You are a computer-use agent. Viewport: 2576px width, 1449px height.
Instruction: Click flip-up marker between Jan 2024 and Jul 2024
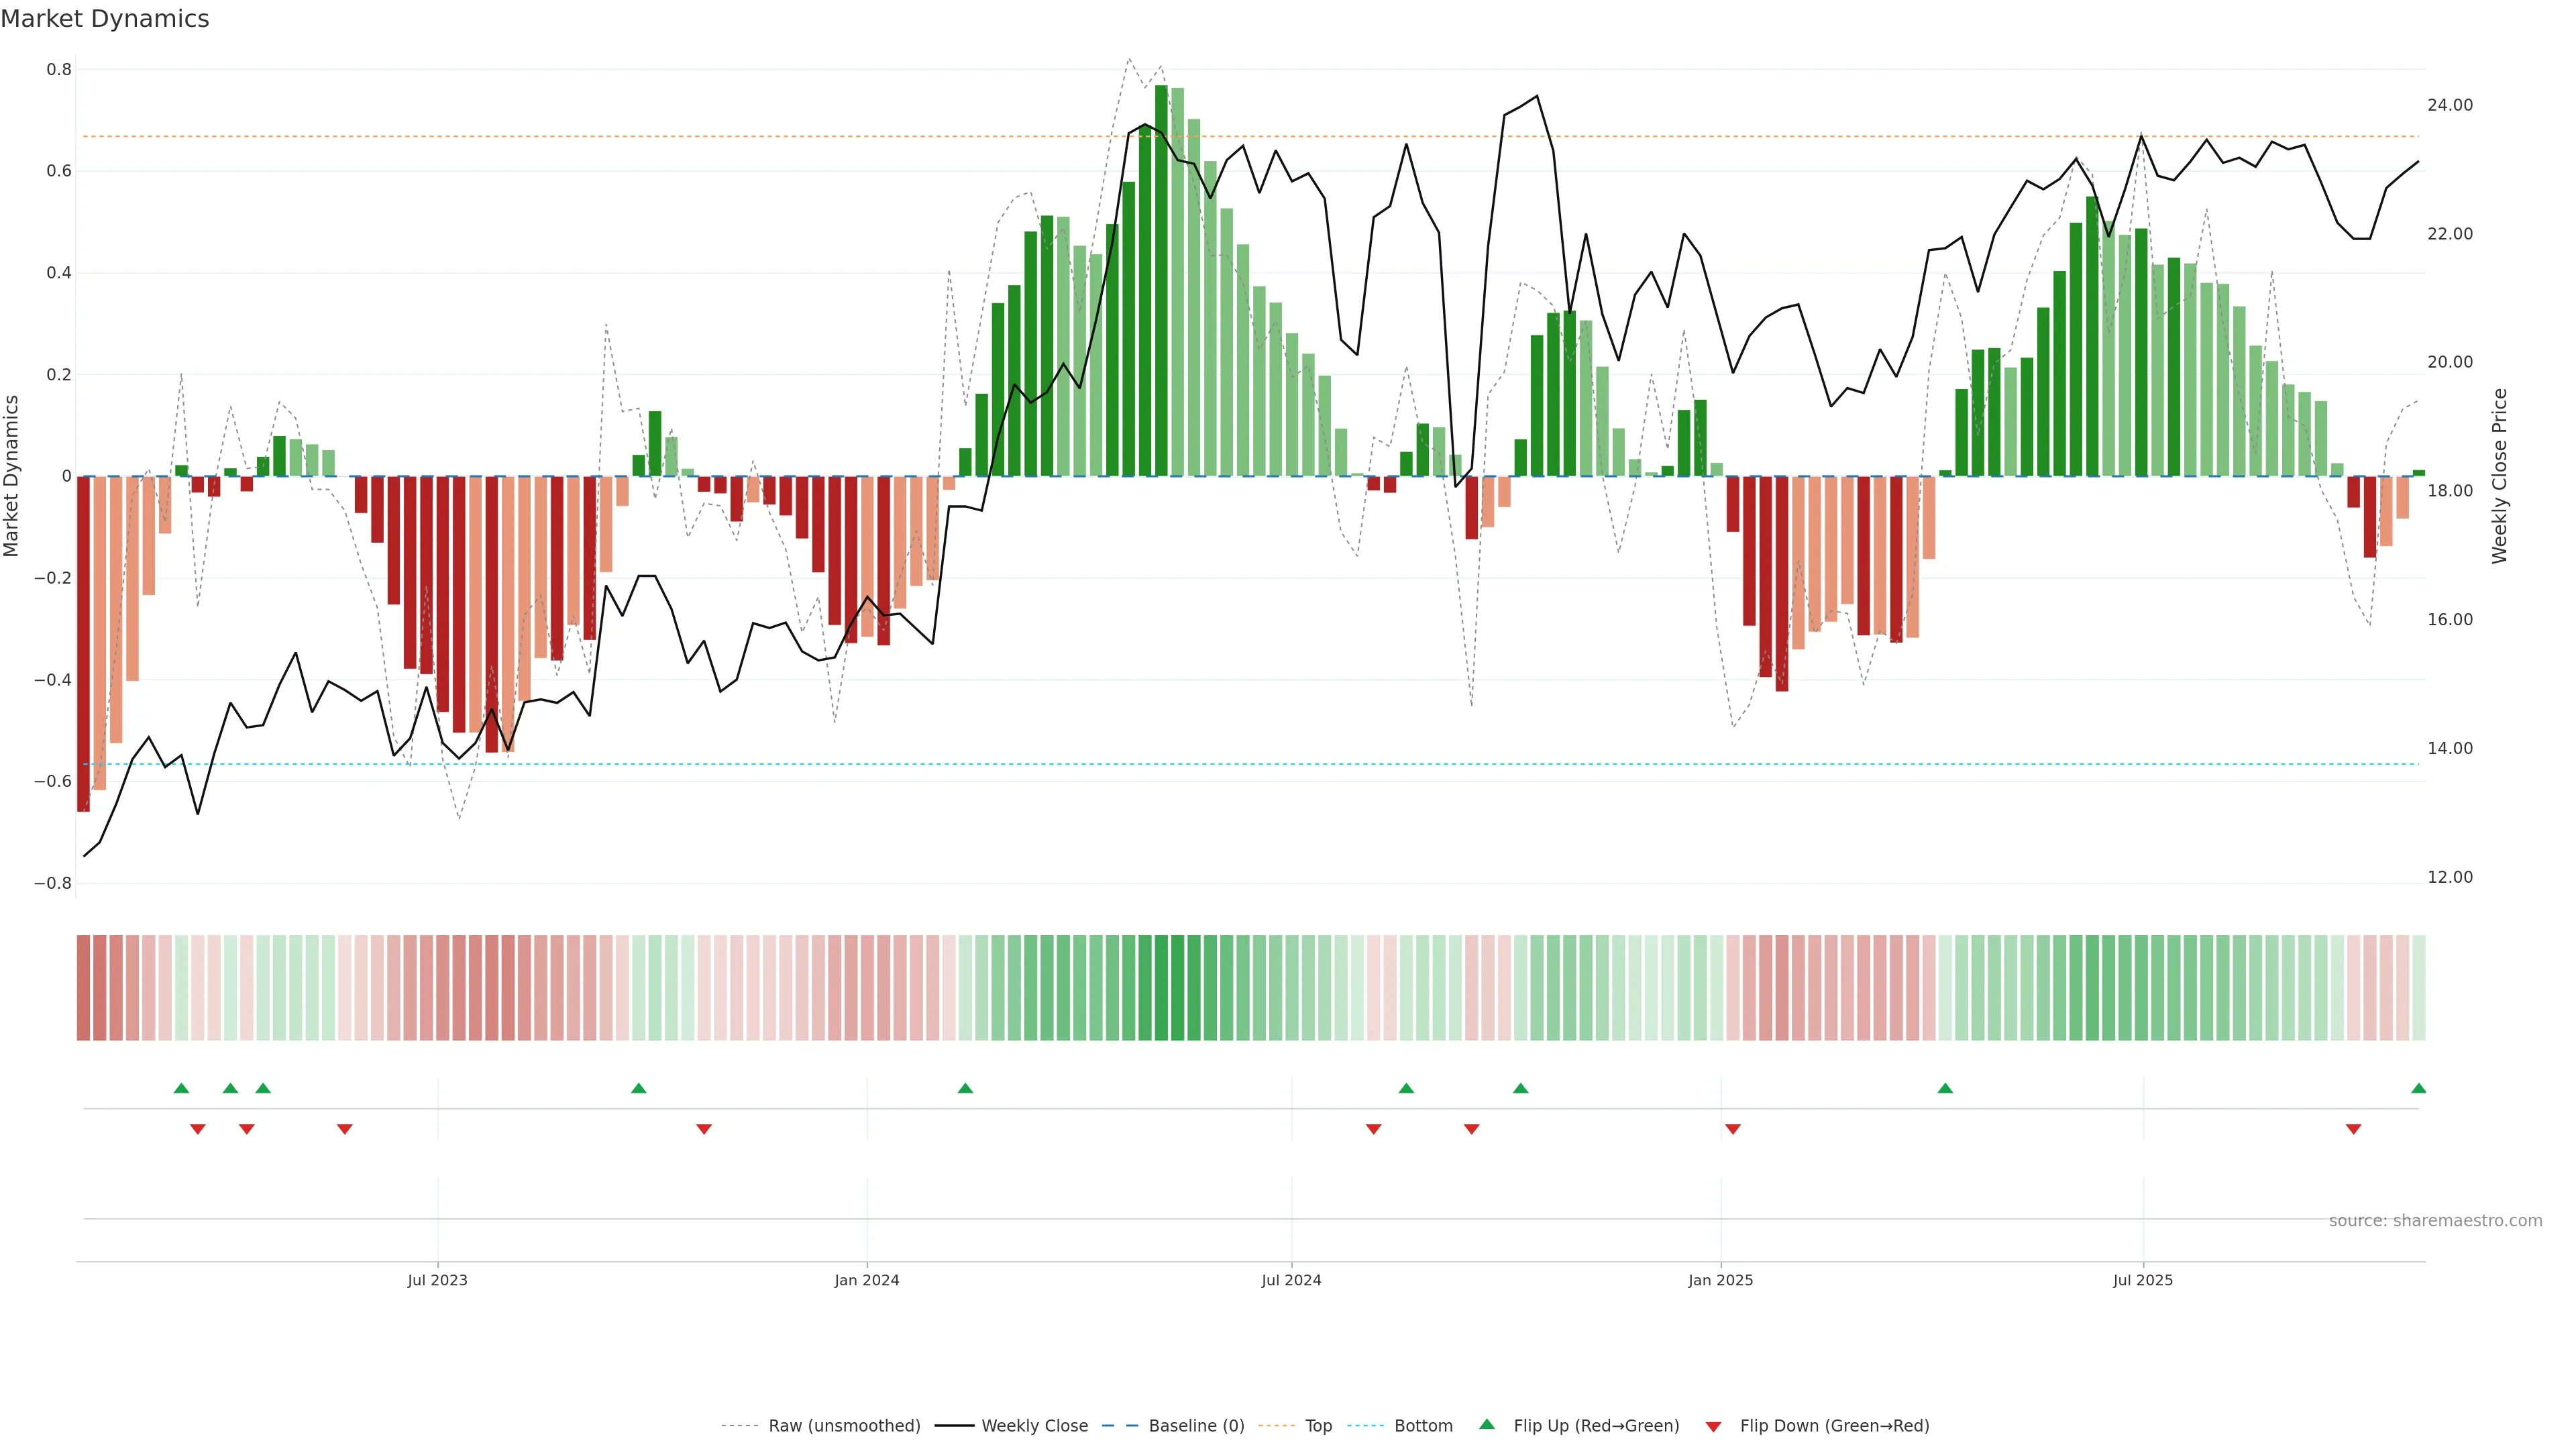965,1088
